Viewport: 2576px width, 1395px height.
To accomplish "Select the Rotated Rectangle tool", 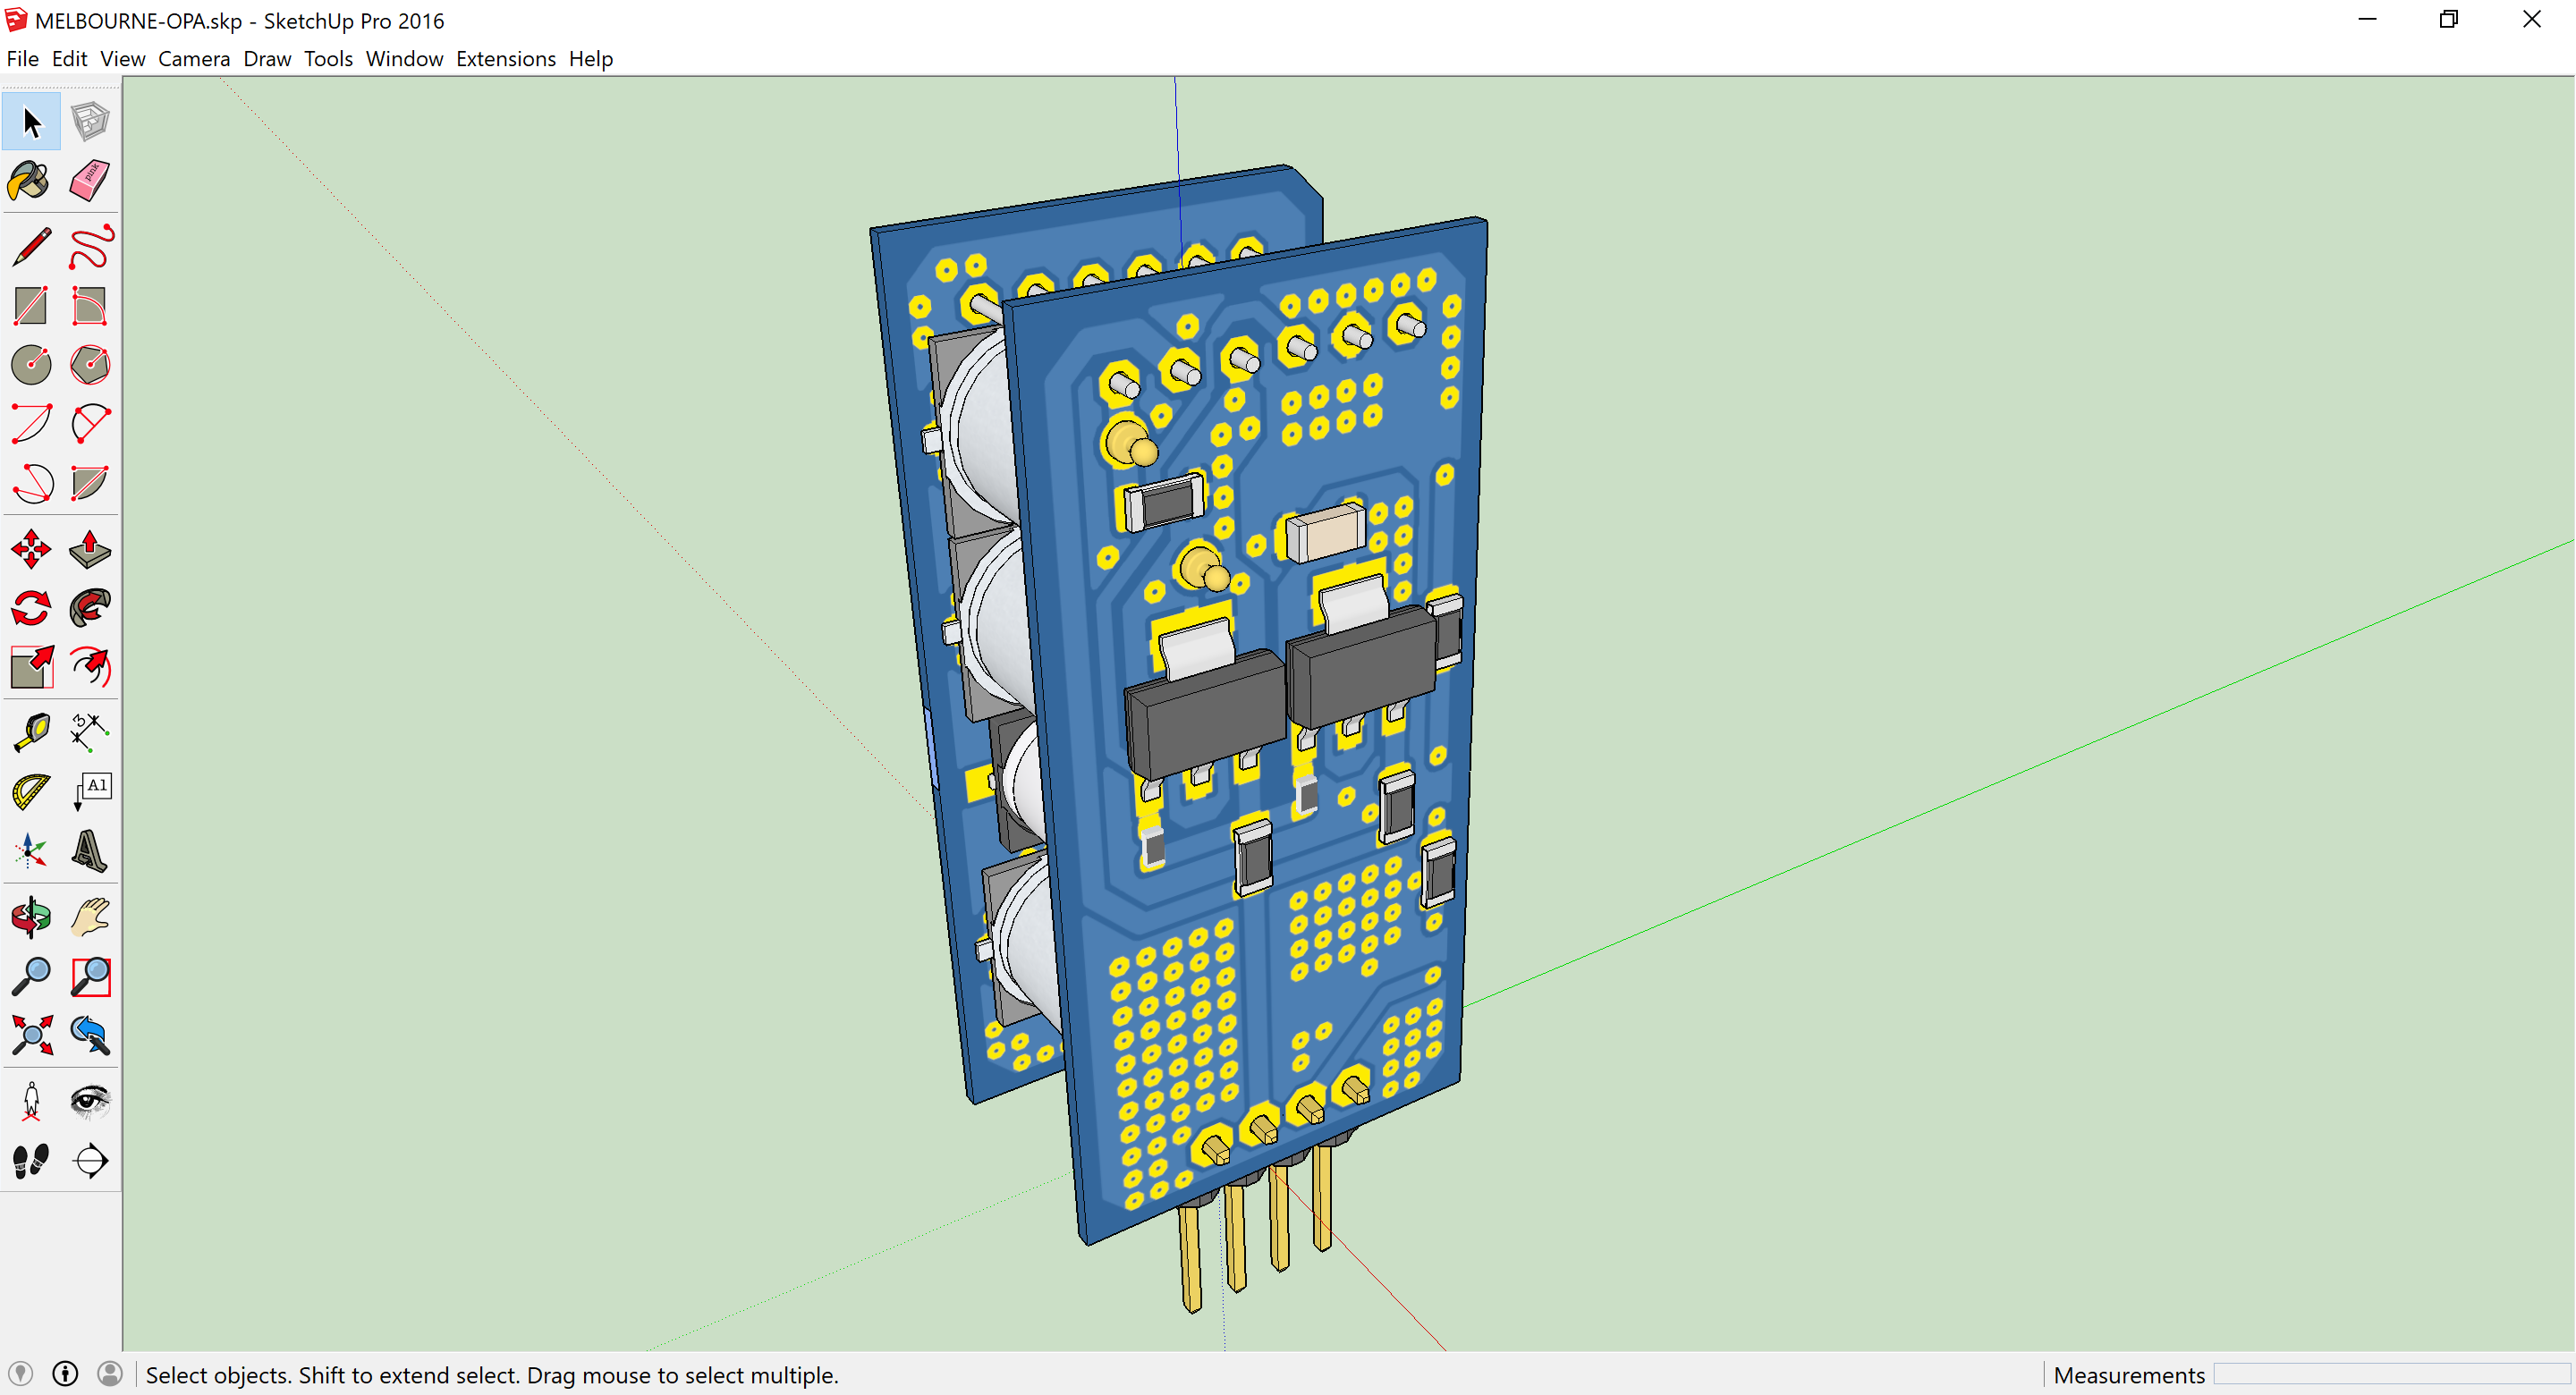I will [x=90, y=306].
